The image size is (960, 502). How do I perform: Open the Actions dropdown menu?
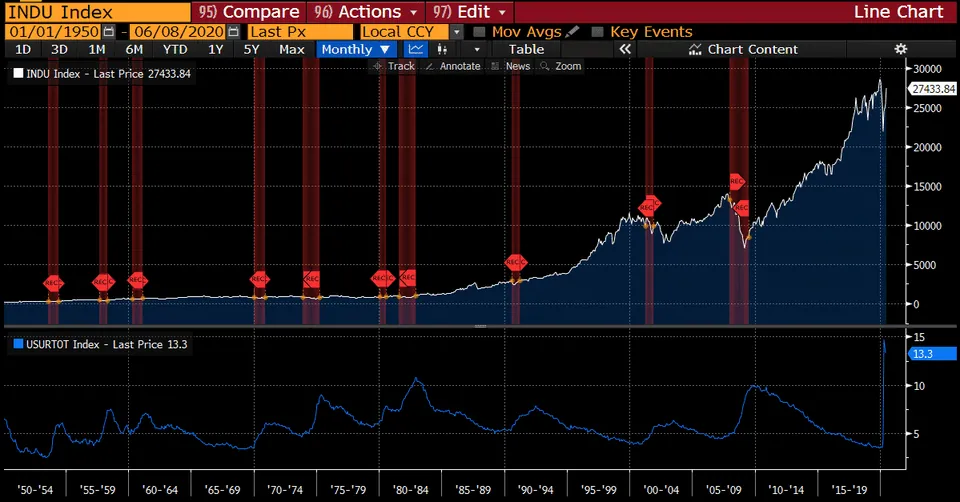tap(366, 12)
